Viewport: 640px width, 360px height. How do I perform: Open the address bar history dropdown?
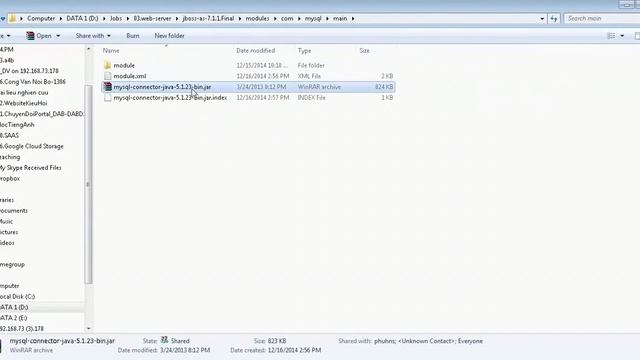tap(542, 19)
